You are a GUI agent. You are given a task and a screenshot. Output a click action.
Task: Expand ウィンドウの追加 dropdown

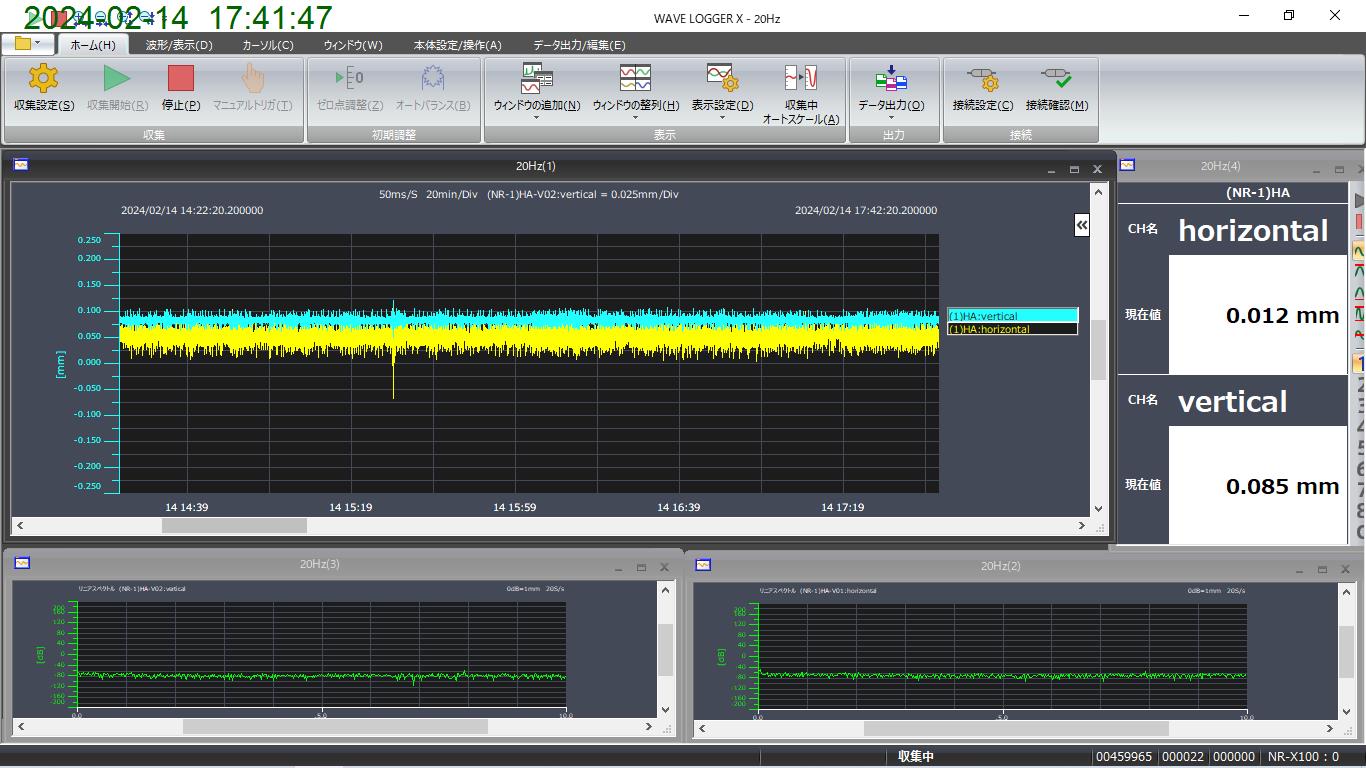(x=536, y=118)
